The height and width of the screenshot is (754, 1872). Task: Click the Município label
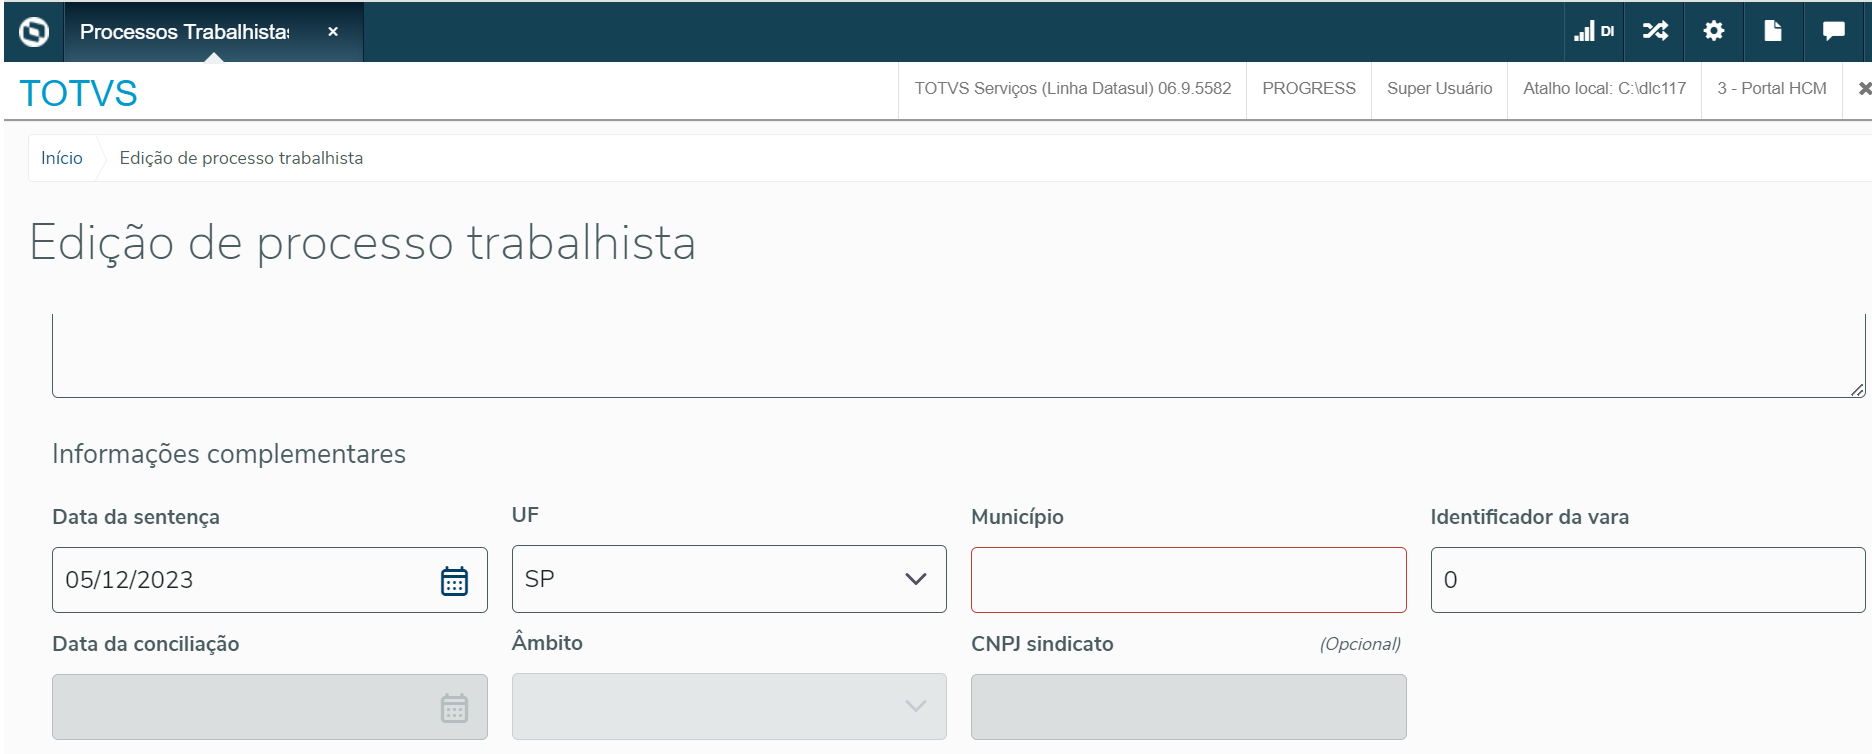coord(1017,517)
